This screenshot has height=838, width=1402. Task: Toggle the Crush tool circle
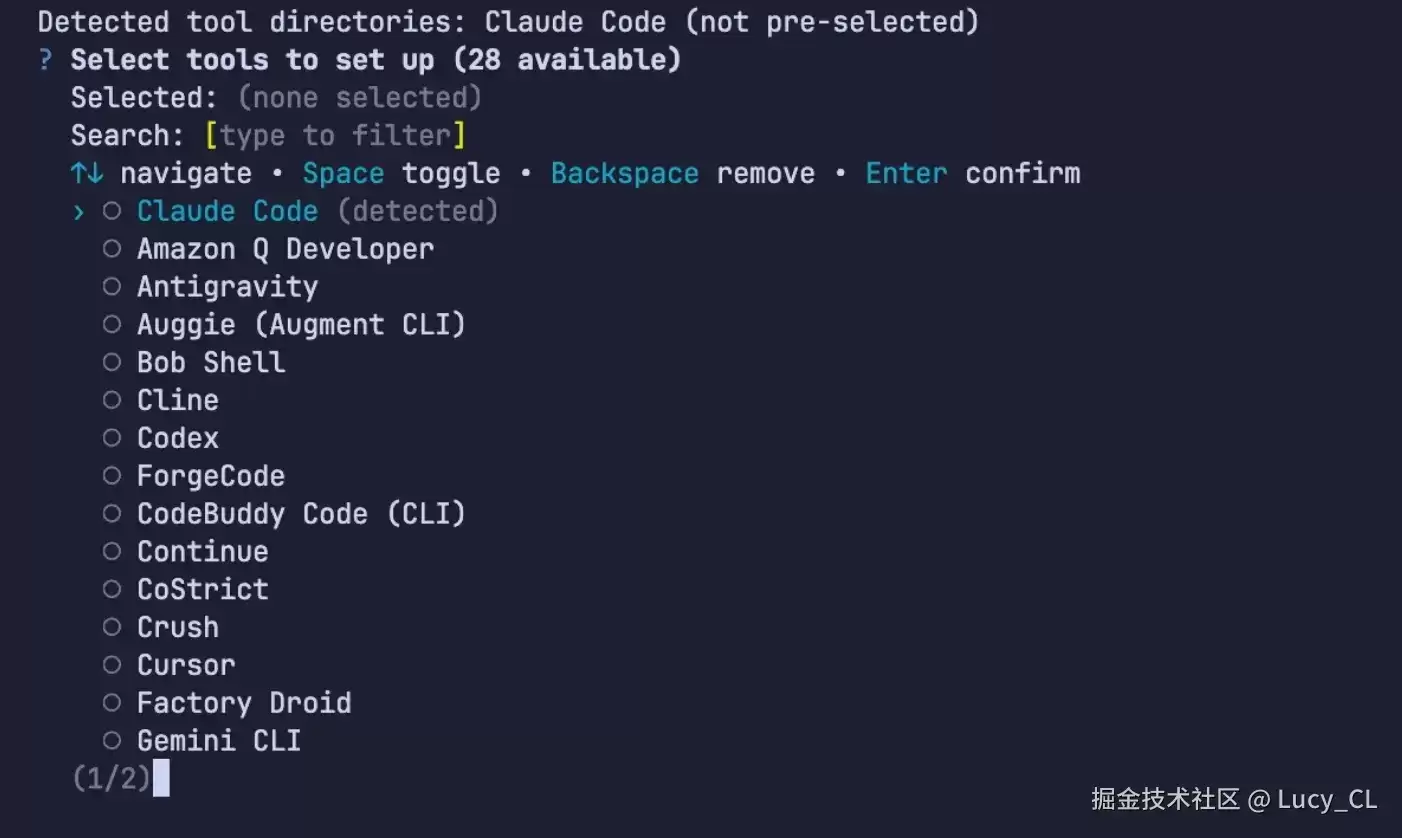click(x=112, y=627)
